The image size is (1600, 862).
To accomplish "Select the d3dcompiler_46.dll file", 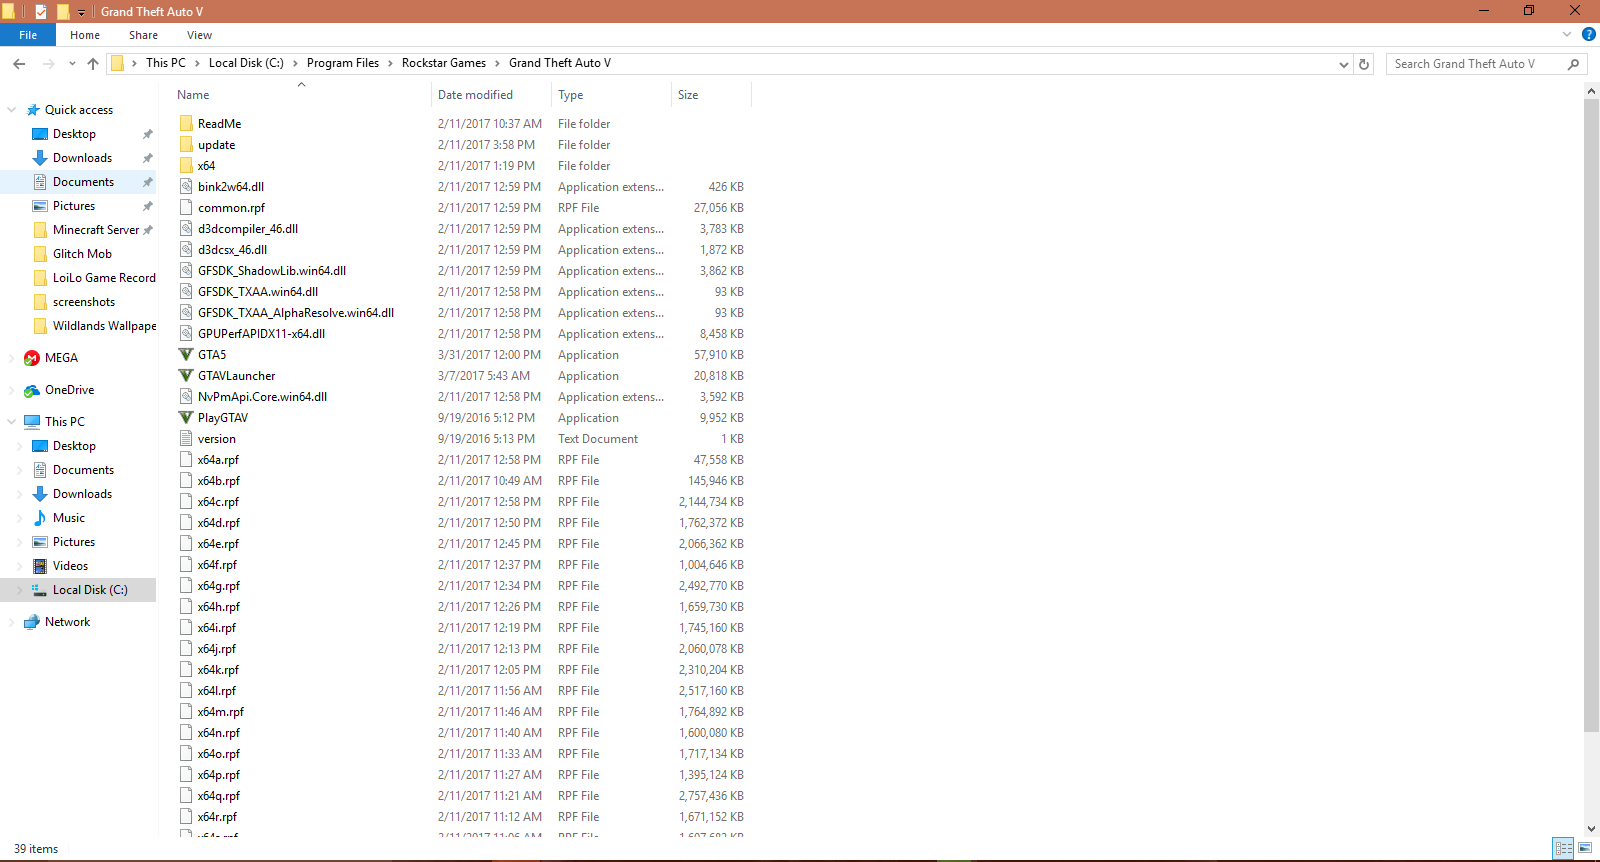I will (248, 229).
